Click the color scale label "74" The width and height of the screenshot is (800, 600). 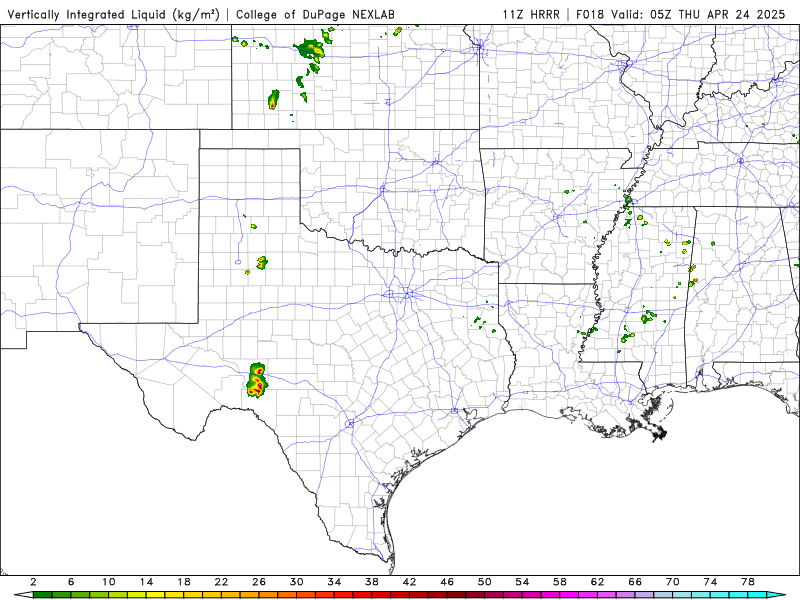click(x=710, y=582)
